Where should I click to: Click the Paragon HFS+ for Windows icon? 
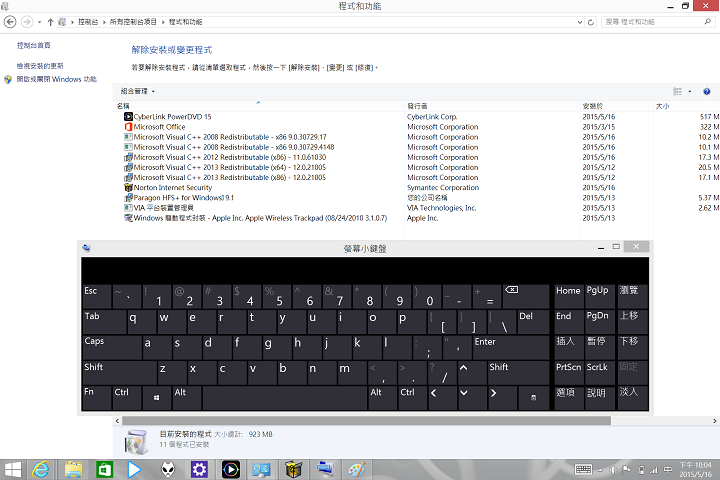point(128,198)
